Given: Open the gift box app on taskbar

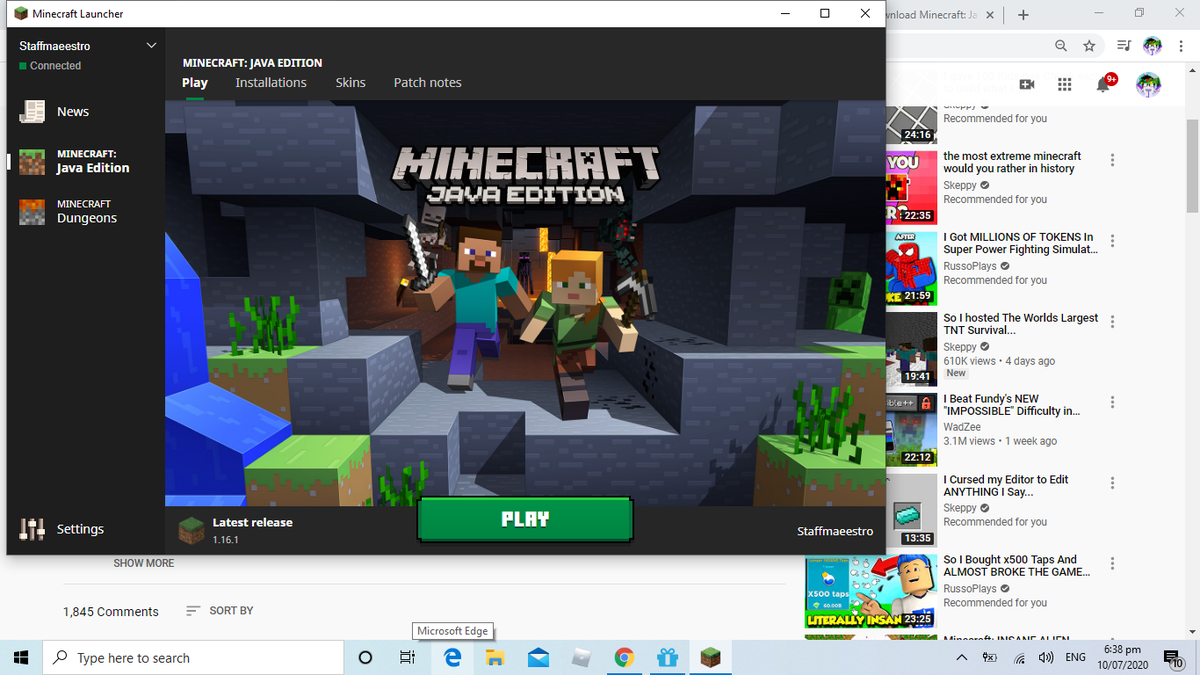Looking at the screenshot, I should point(667,657).
